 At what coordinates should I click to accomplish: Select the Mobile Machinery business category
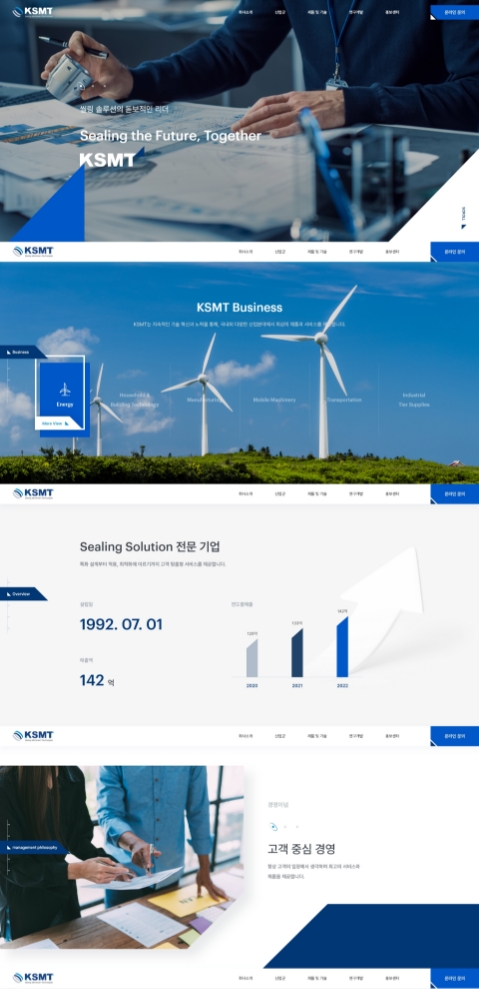[274, 400]
